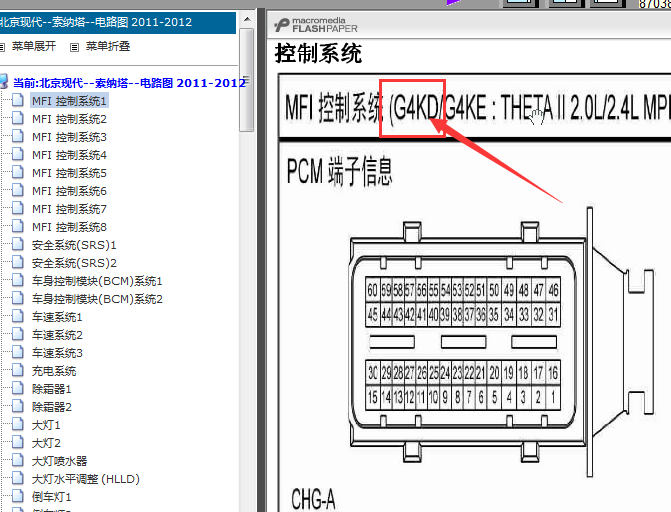Click pin 1 in the PCM connector
Screen dimensions: 671x512
click(553, 397)
